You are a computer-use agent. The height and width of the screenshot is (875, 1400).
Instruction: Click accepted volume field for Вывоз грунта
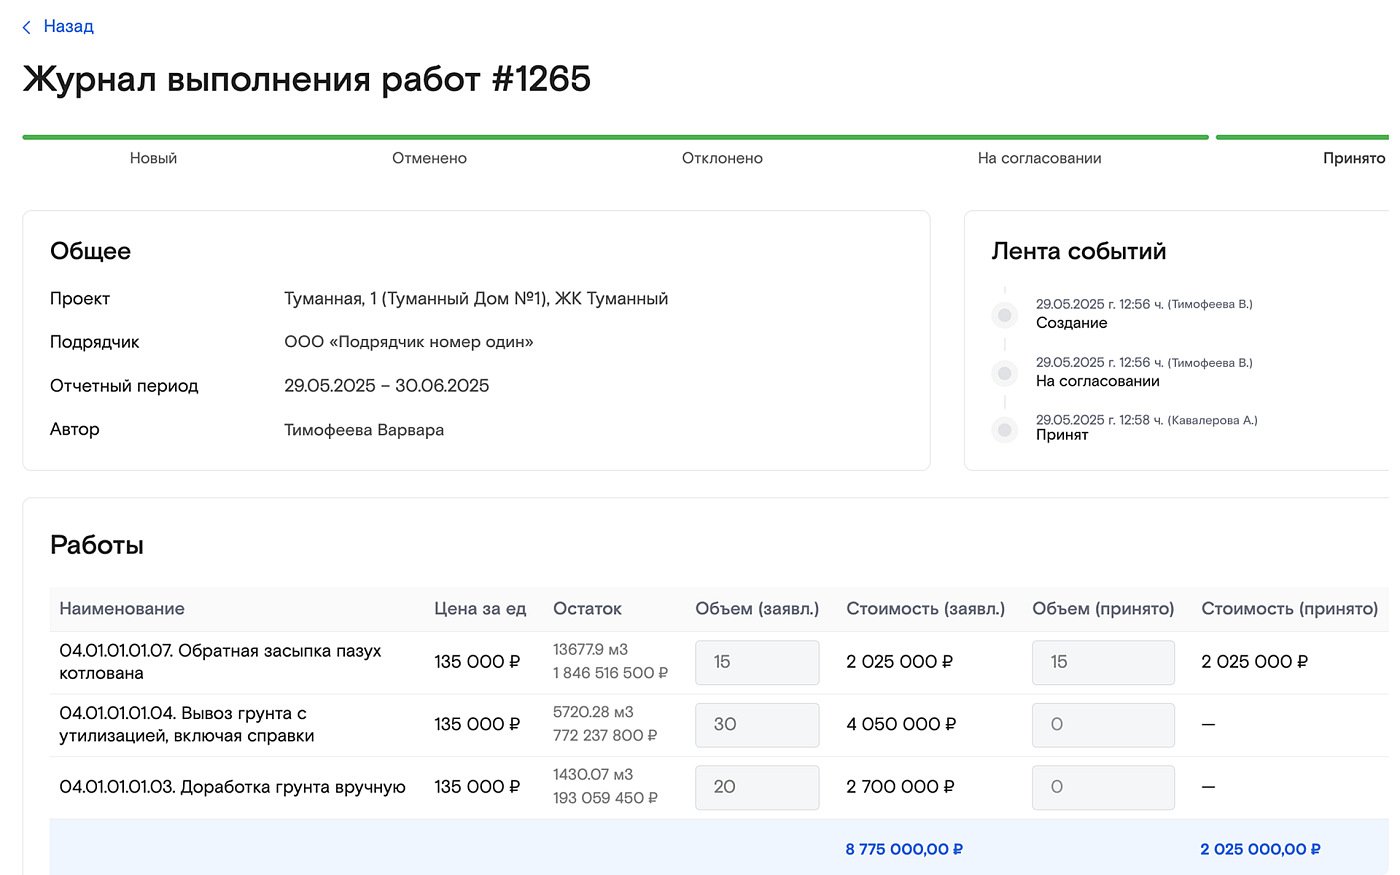tap(1102, 725)
